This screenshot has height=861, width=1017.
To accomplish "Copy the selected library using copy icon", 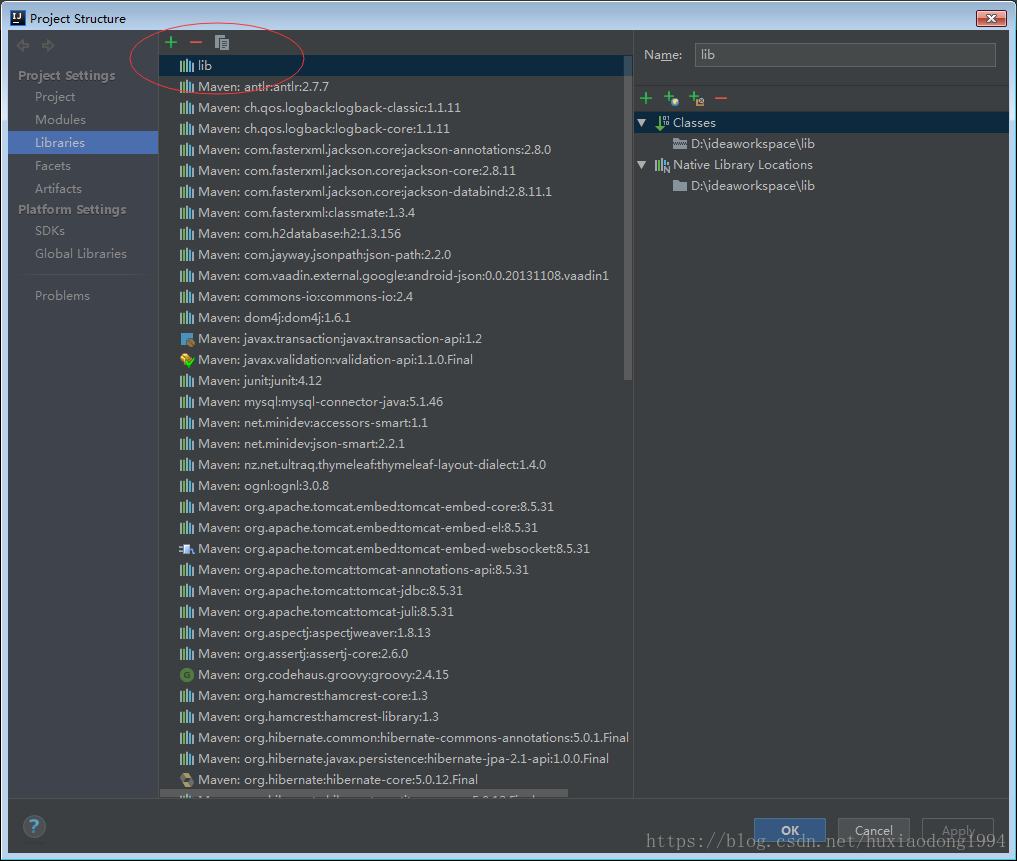I will 222,43.
